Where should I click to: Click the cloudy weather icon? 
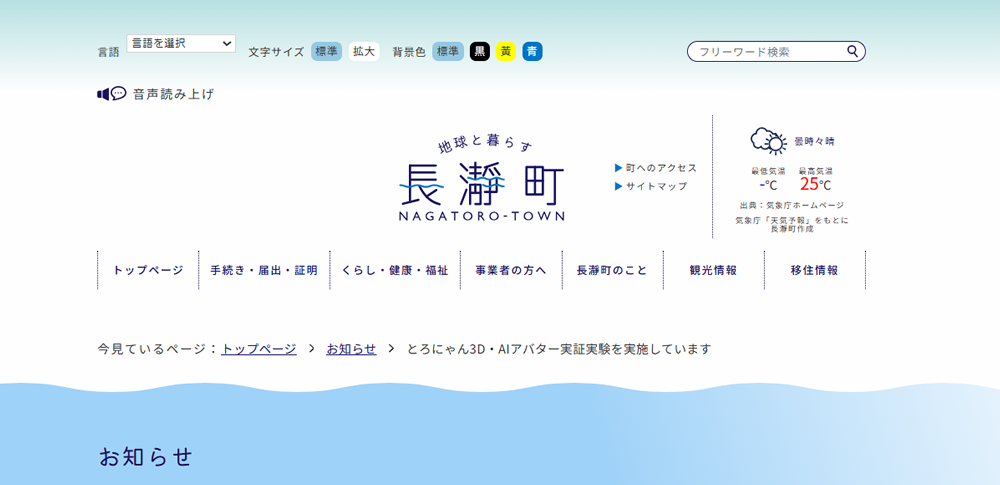pos(768,141)
